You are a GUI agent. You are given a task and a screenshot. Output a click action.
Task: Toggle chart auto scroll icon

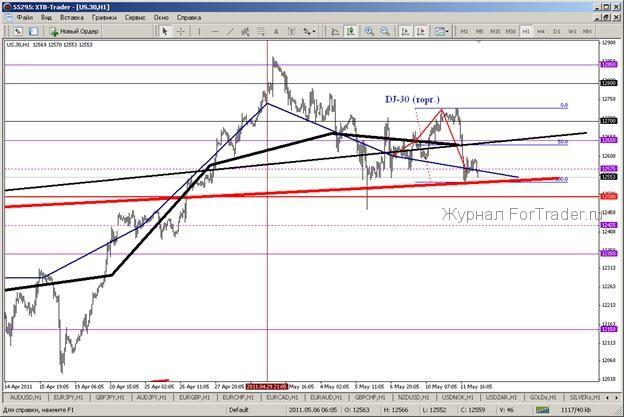coord(405,31)
